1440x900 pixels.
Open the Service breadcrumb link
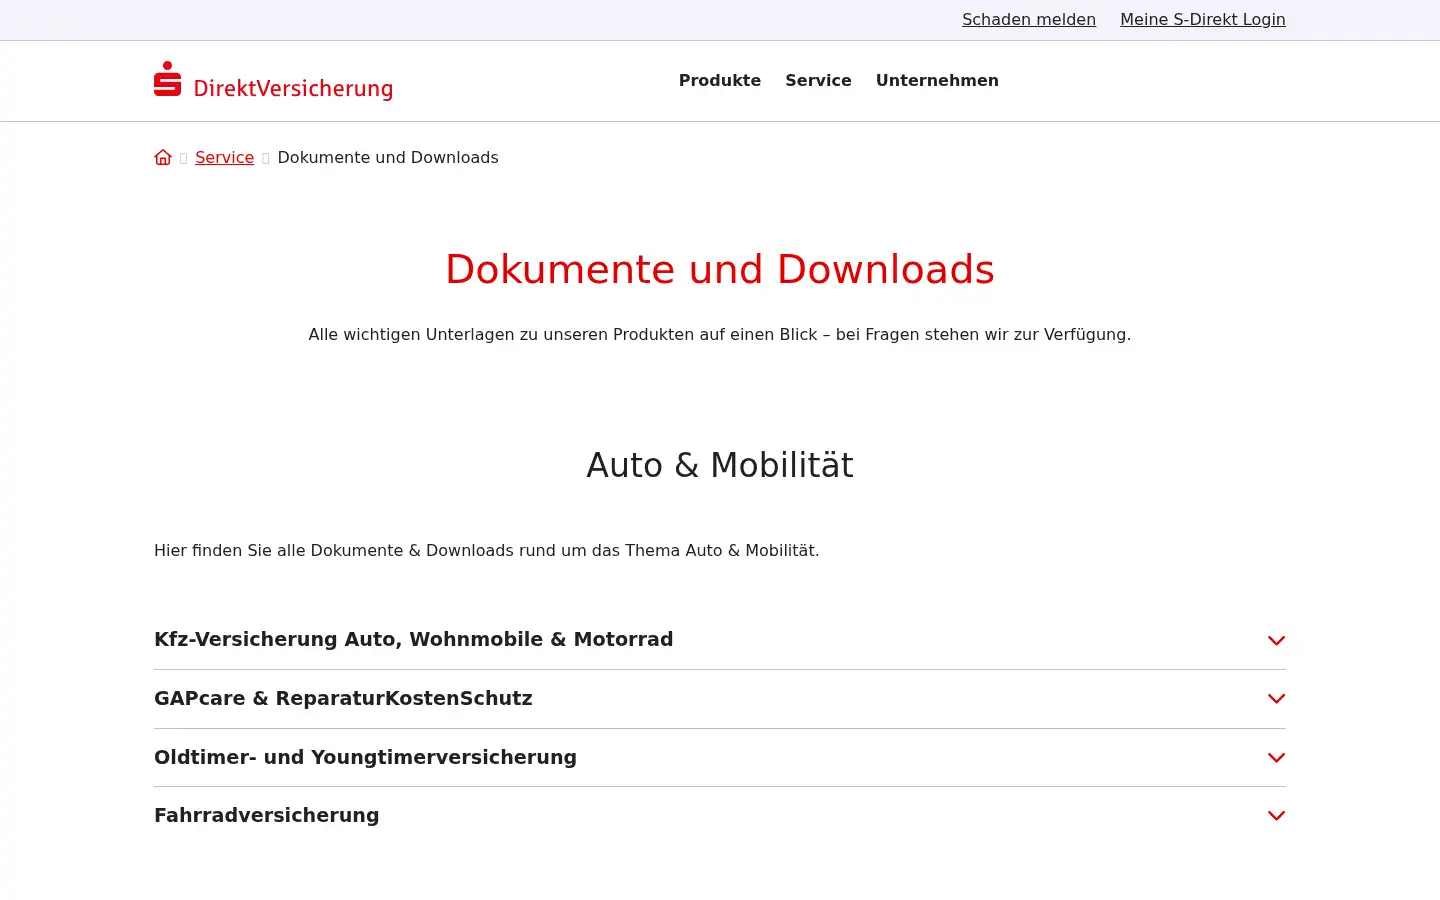(x=224, y=157)
